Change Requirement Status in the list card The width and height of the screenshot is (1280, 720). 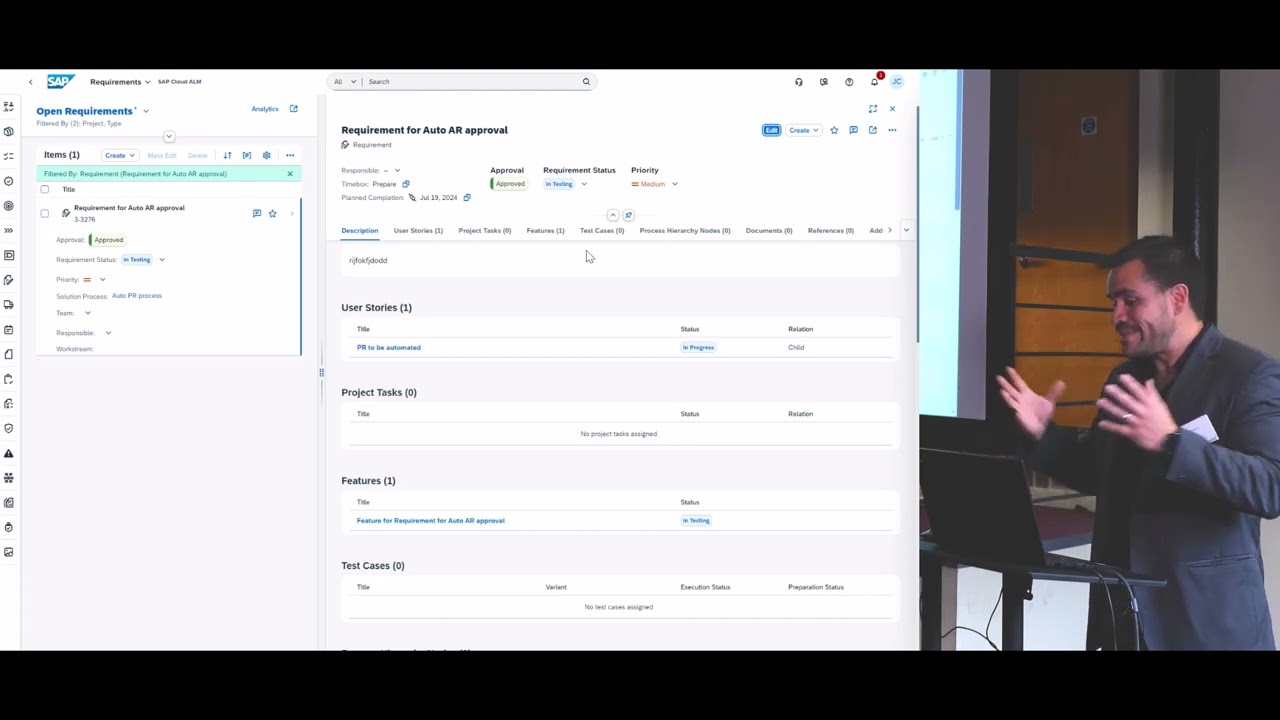[162, 260]
